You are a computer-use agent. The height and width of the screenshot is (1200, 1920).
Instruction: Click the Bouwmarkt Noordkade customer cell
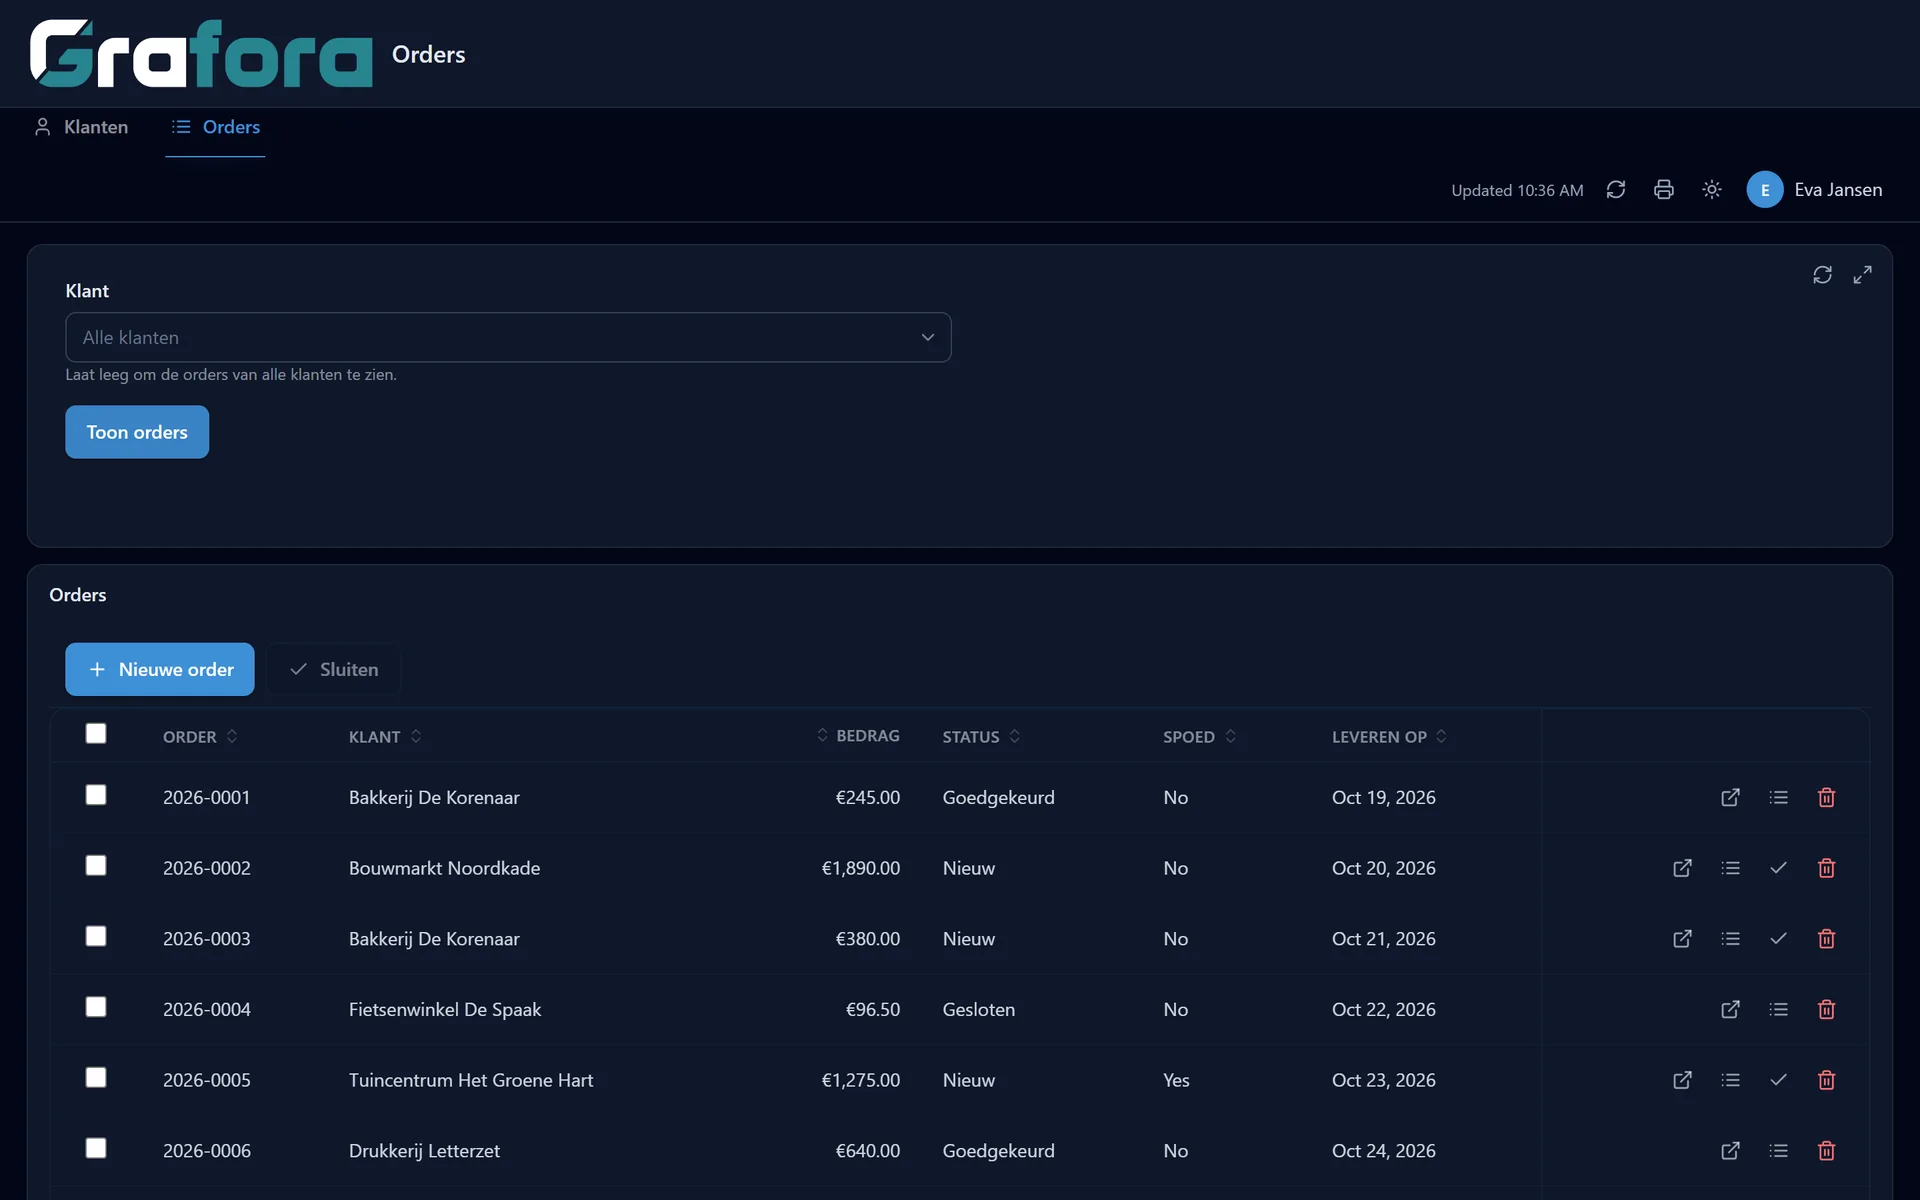click(x=444, y=868)
